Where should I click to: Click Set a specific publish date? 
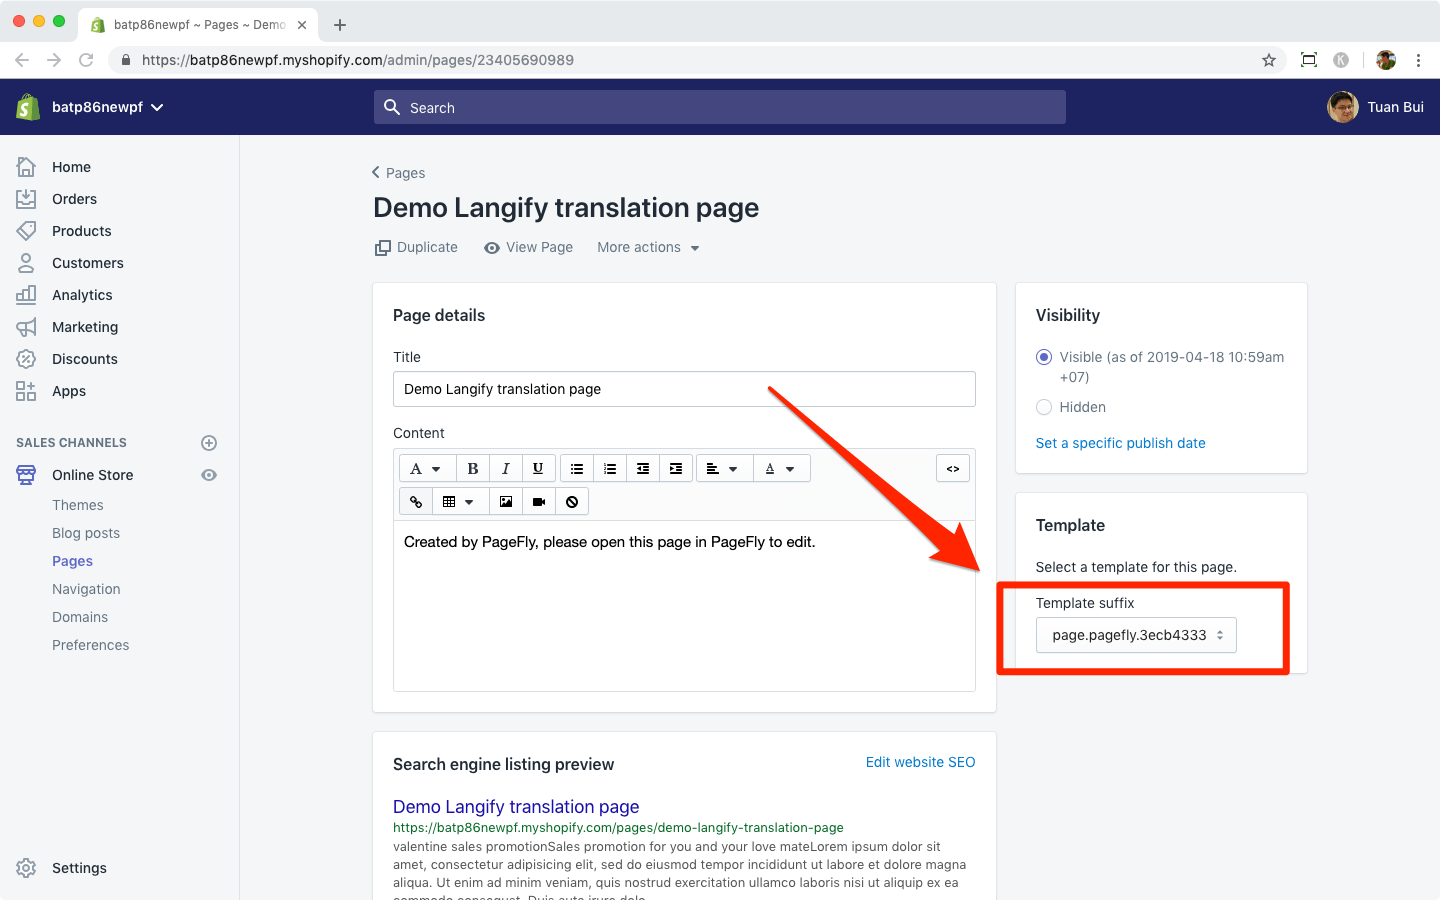(x=1120, y=443)
